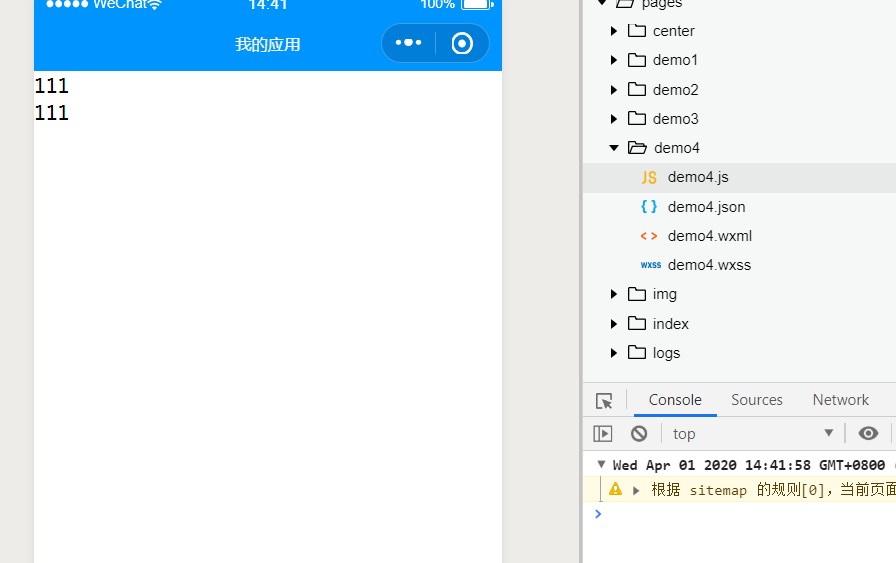Screen dimensions: 896x563
Task: Click the braces icon of demo4.json
Action: click(649, 206)
